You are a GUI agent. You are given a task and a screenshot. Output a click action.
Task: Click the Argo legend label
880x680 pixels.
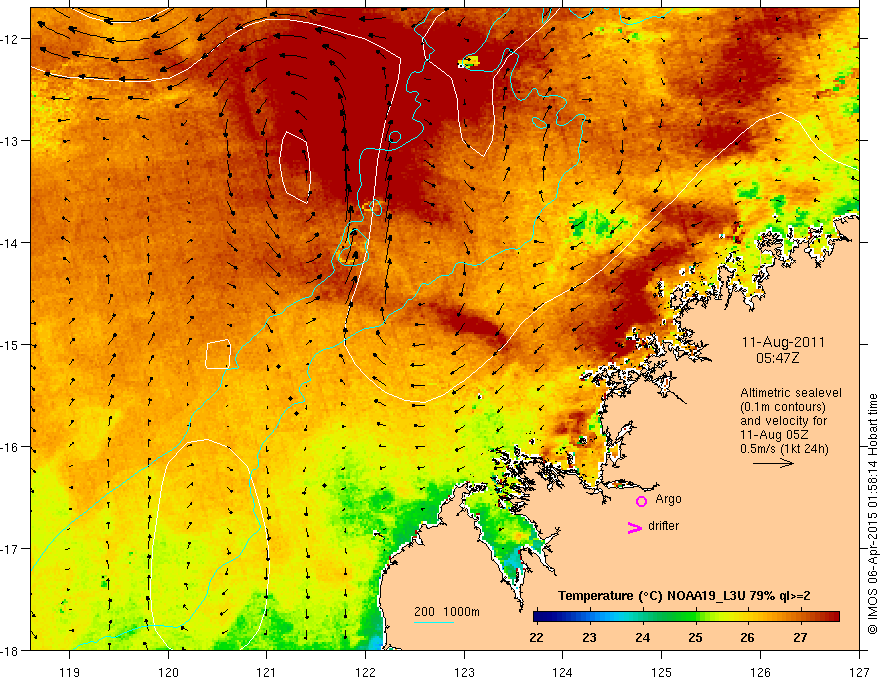click(668, 499)
